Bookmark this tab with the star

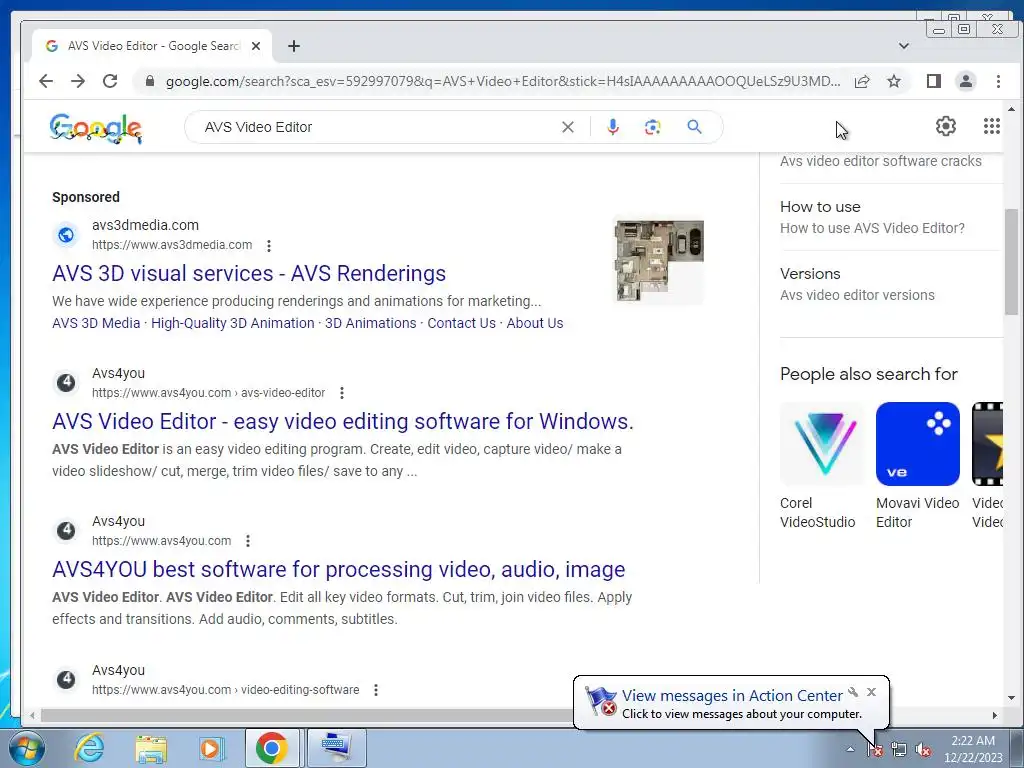click(894, 81)
